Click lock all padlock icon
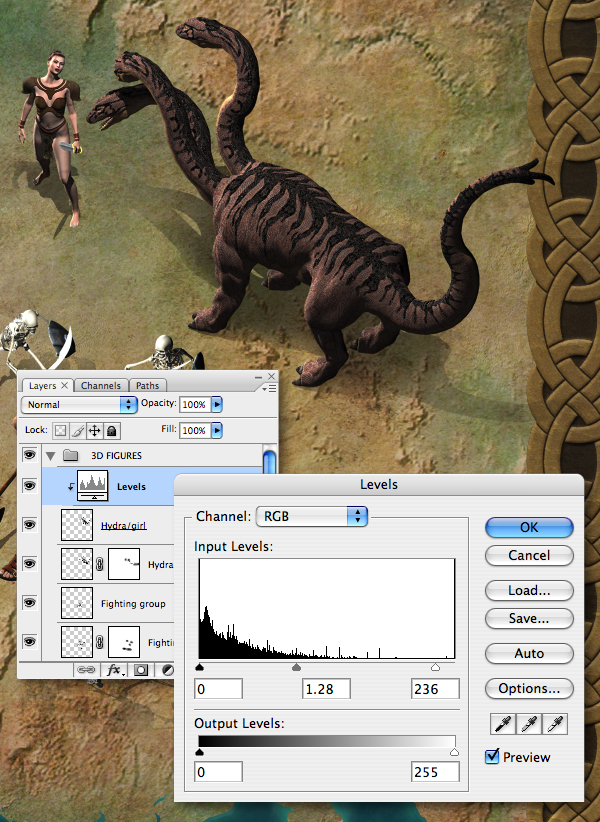The image size is (600, 822). (111, 431)
